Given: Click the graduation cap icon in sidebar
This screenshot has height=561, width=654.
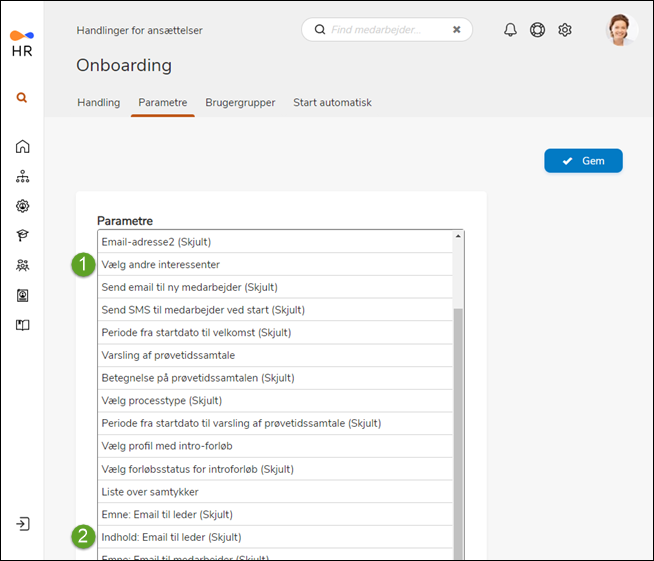Looking at the screenshot, I should pos(22,236).
